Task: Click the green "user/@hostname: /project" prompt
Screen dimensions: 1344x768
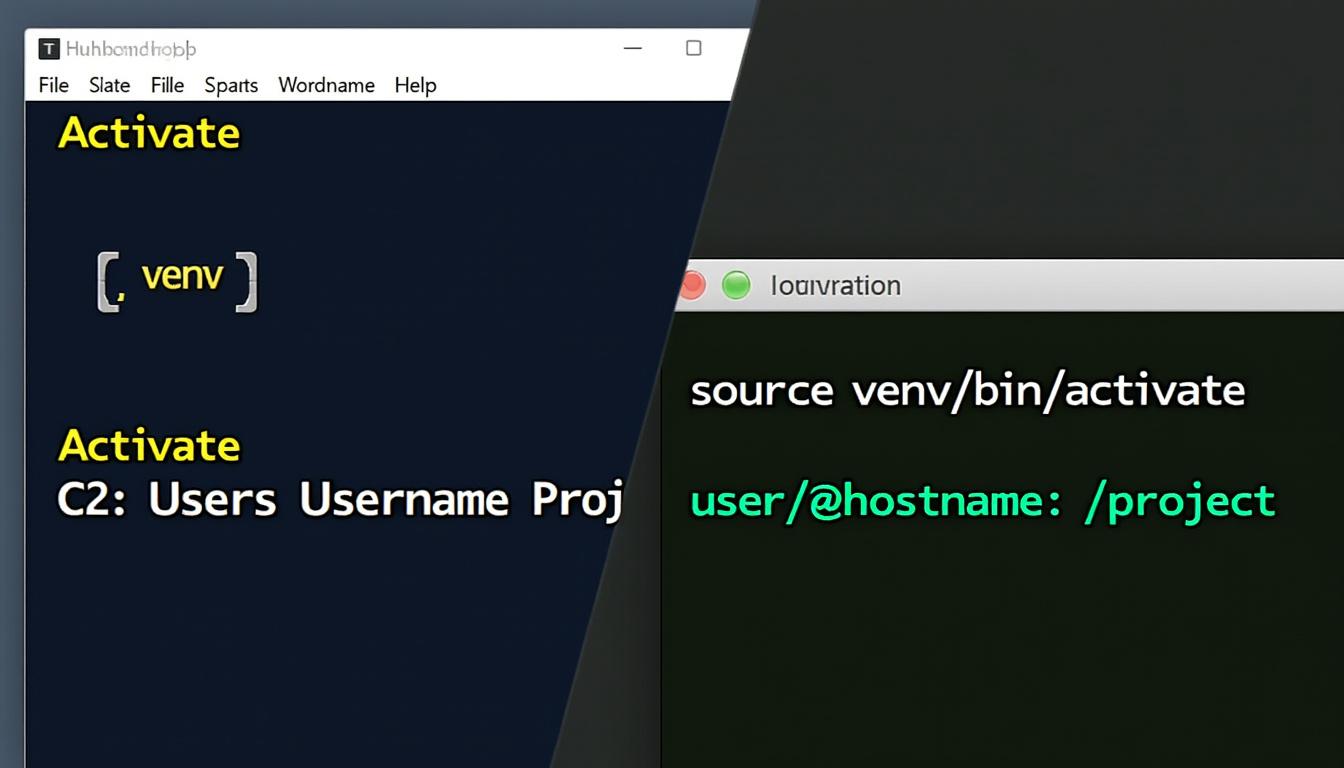Action: pos(982,500)
